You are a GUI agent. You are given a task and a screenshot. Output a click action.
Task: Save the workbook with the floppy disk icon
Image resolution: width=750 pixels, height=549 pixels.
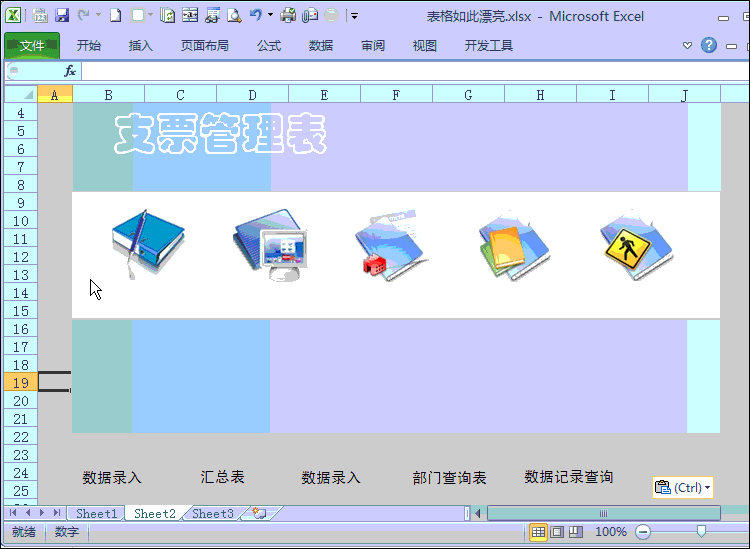click(x=62, y=16)
